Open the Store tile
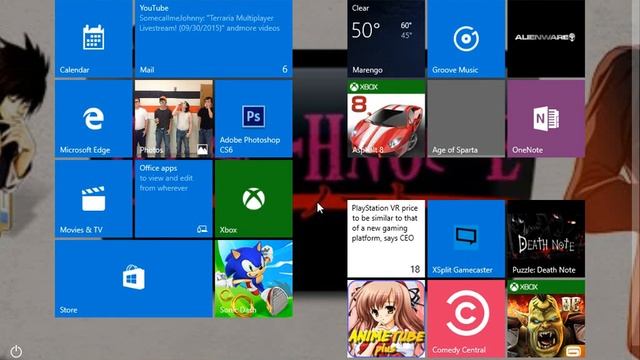The image size is (640, 360). (133, 278)
